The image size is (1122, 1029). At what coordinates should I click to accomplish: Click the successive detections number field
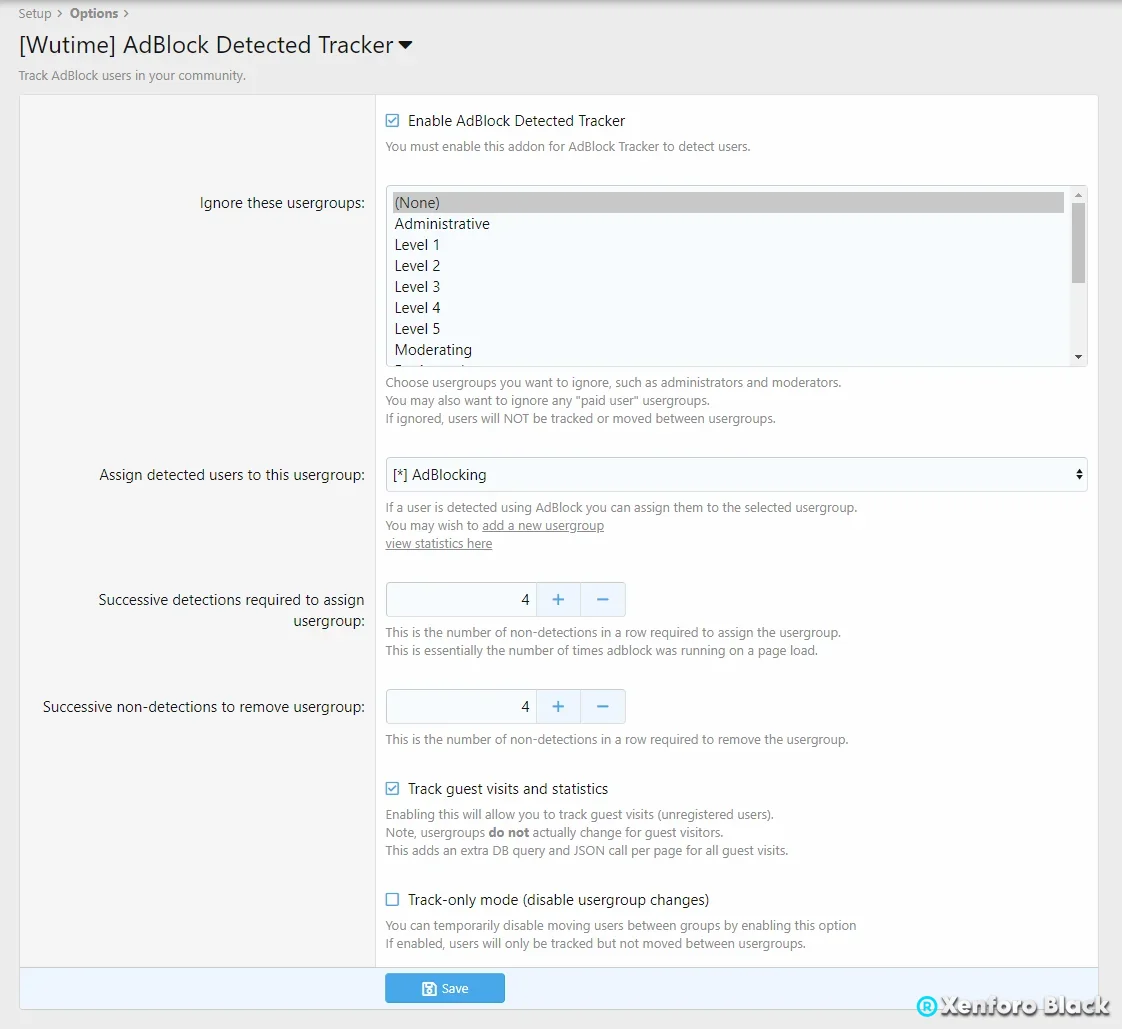tap(462, 600)
